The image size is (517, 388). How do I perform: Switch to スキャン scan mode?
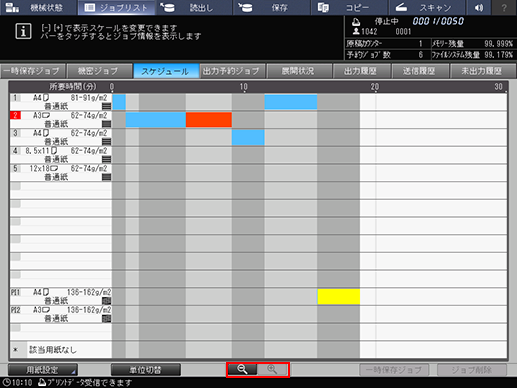click(427, 7)
